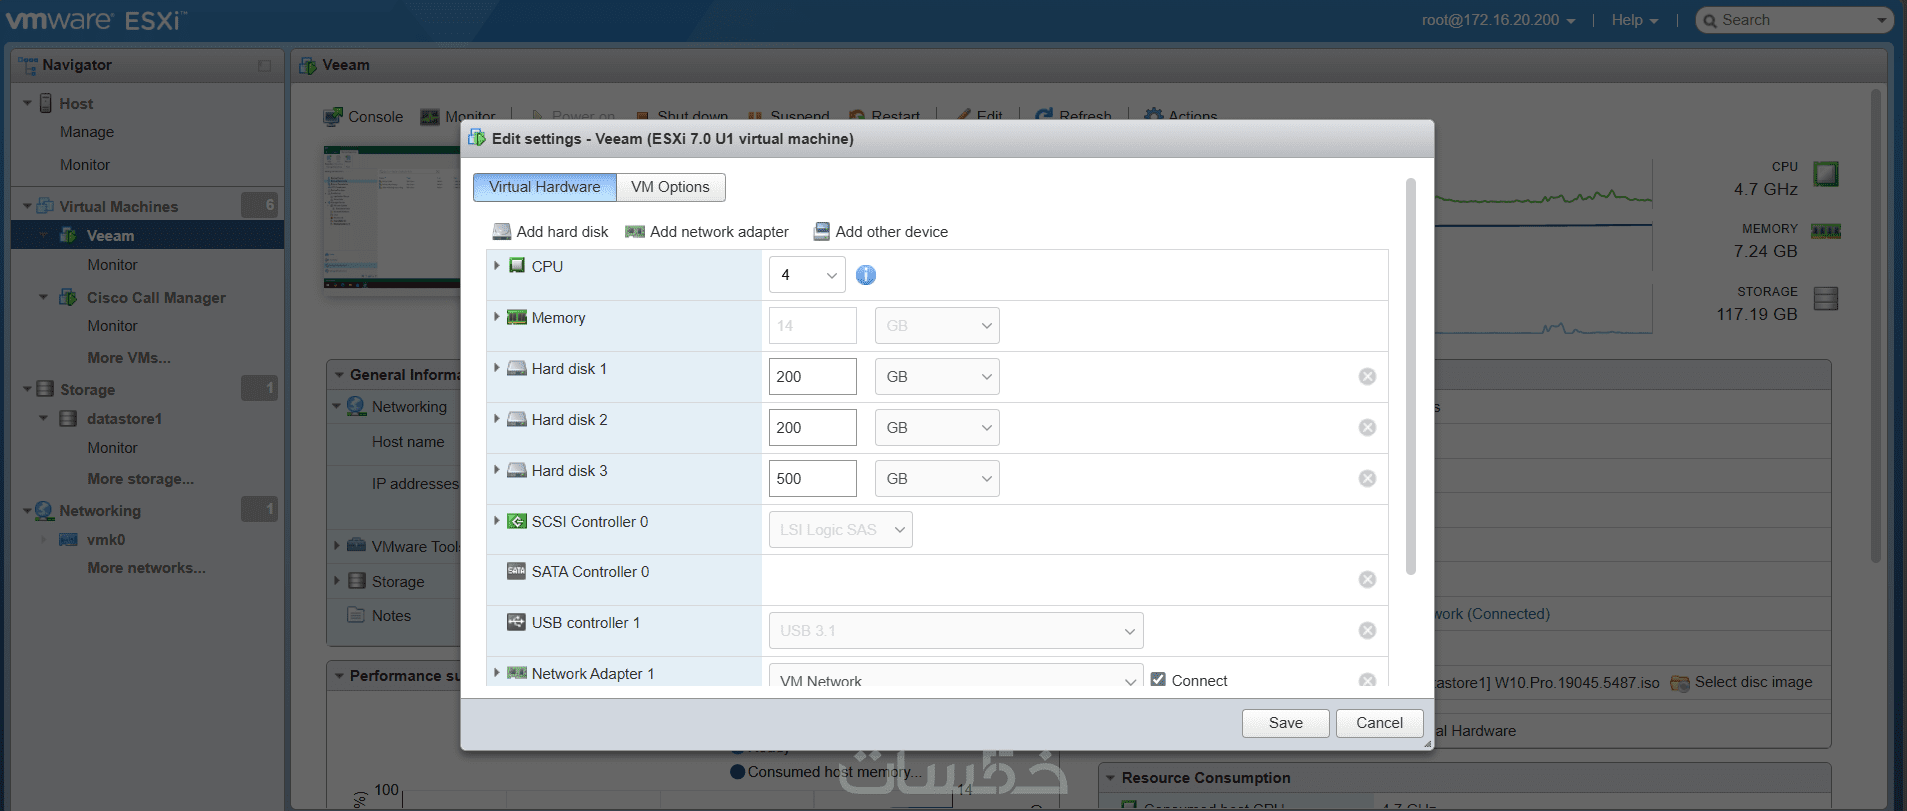The height and width of the screenshot is (811, 1907).
Task: Click the dialog vertical scrollbar
Action: tap(1411, 376)
